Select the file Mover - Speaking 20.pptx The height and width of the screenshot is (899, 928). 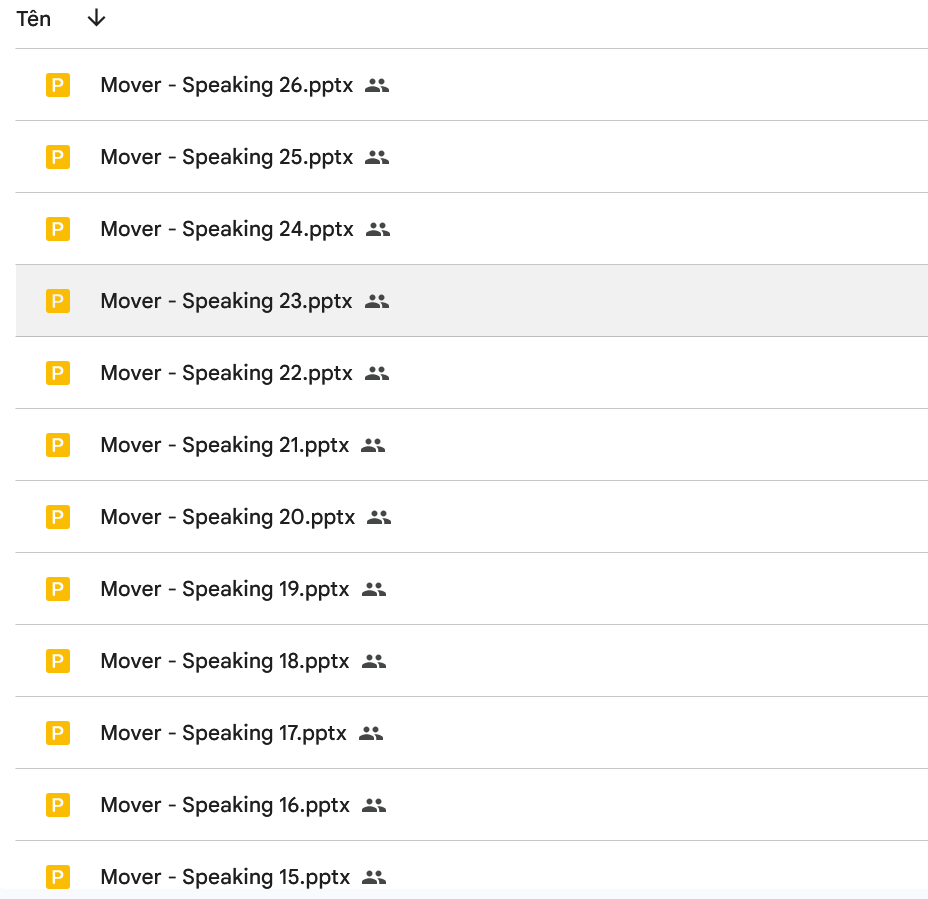click(227, 517)
